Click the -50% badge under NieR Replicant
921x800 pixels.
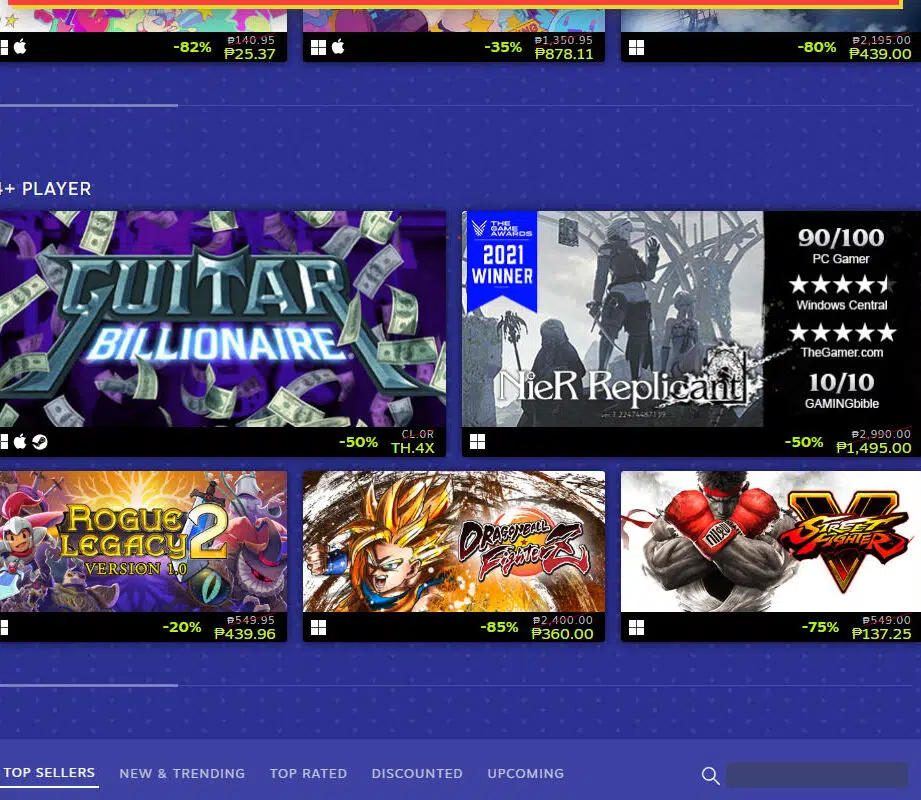[804, 442]
